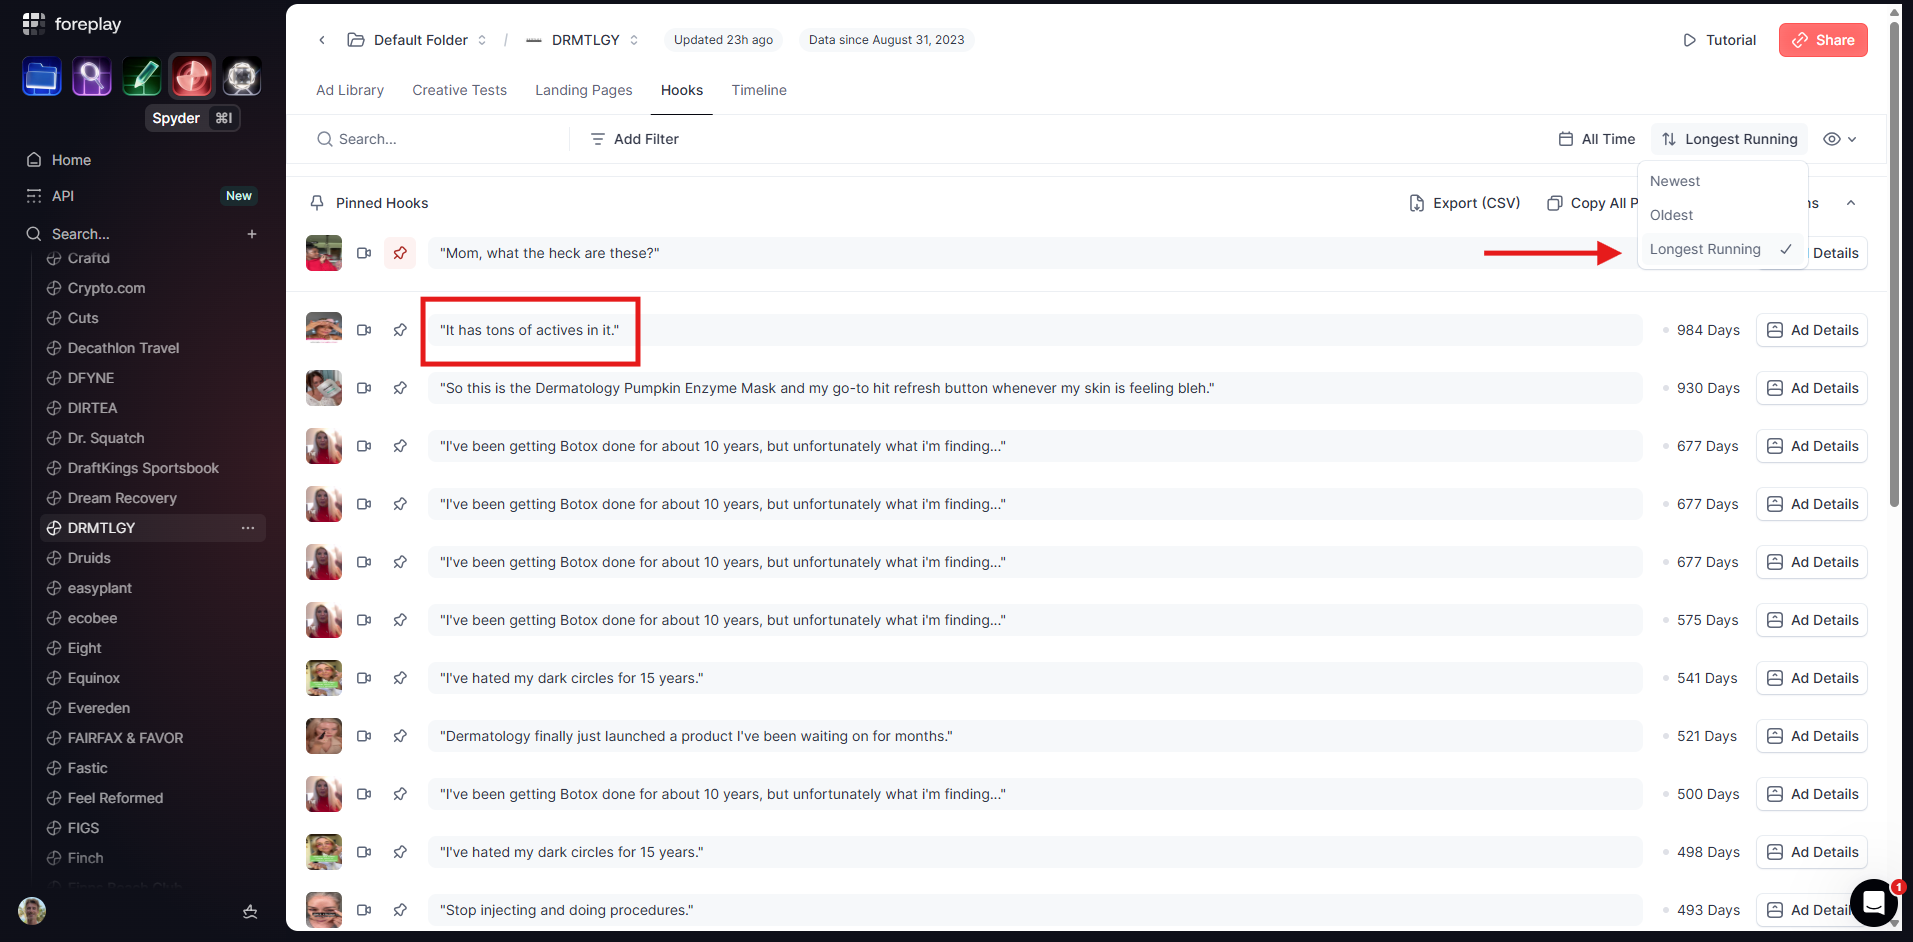Open All Time date range picker

tap(1597, 139)
